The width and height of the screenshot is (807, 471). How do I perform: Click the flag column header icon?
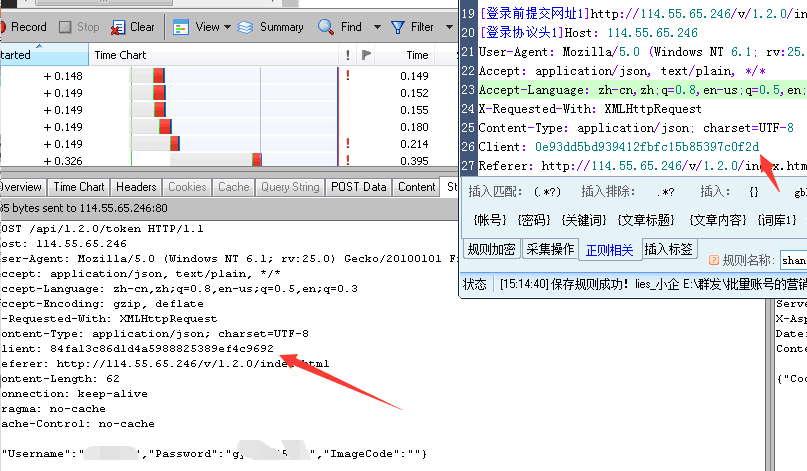366,55
